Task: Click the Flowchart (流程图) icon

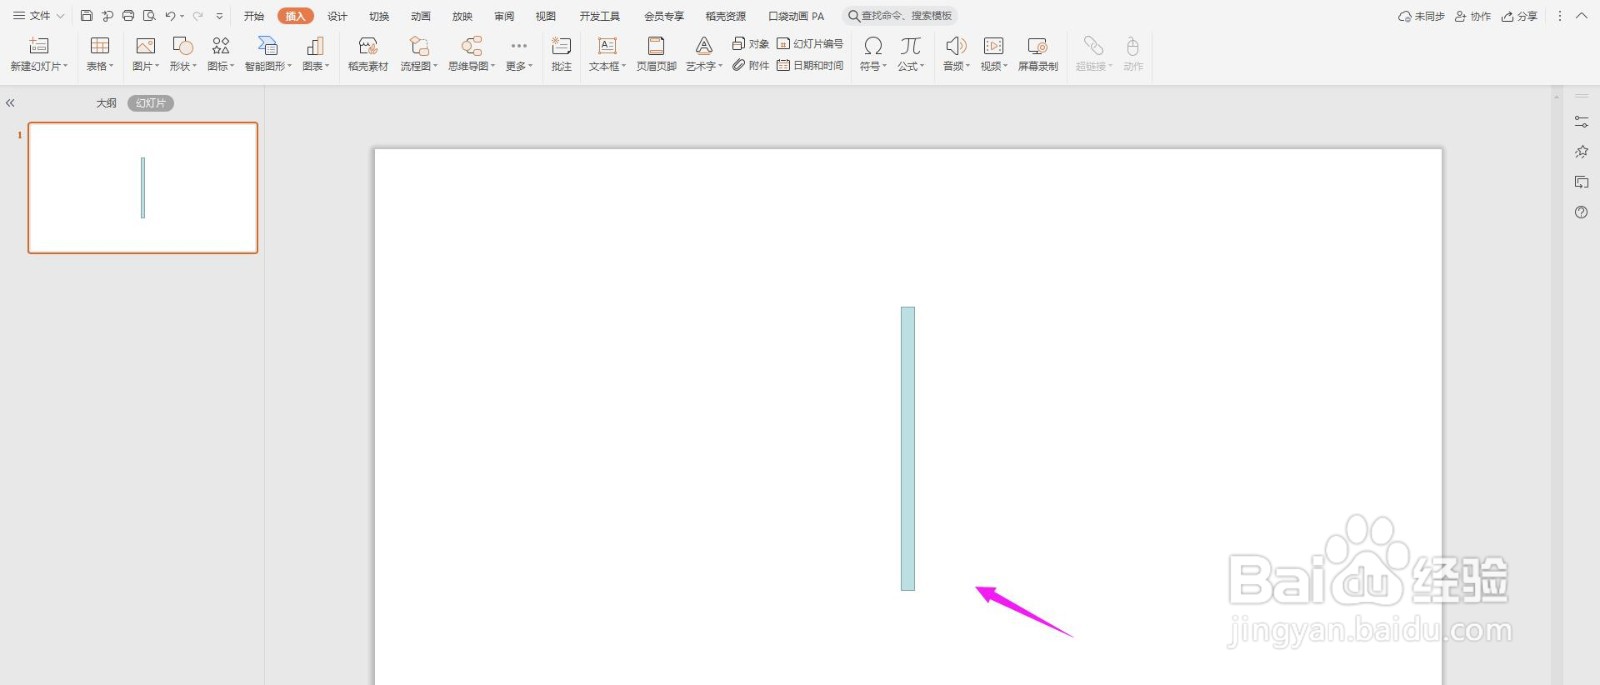Action: pyautogui.click(x=419, y=46)
